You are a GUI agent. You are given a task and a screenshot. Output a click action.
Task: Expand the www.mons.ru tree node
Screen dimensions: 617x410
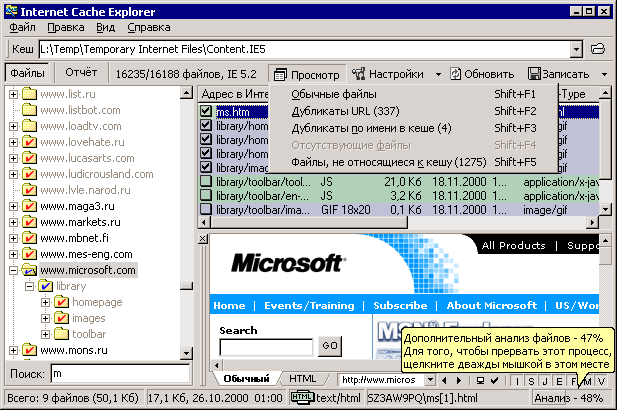tap(13, 350)
